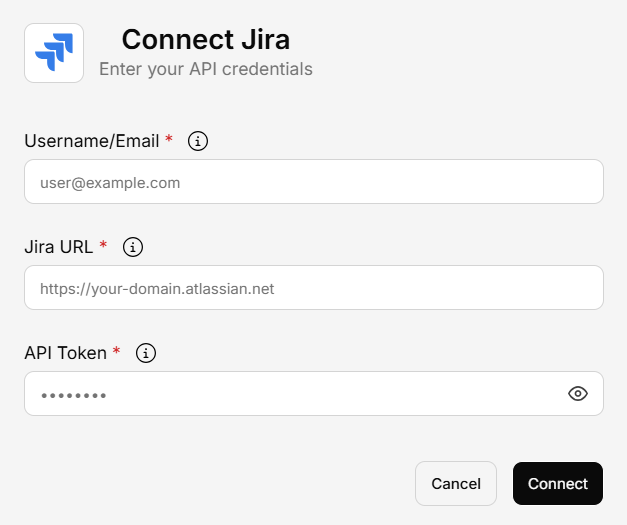Click the Jira URL field label

[59, 247]
